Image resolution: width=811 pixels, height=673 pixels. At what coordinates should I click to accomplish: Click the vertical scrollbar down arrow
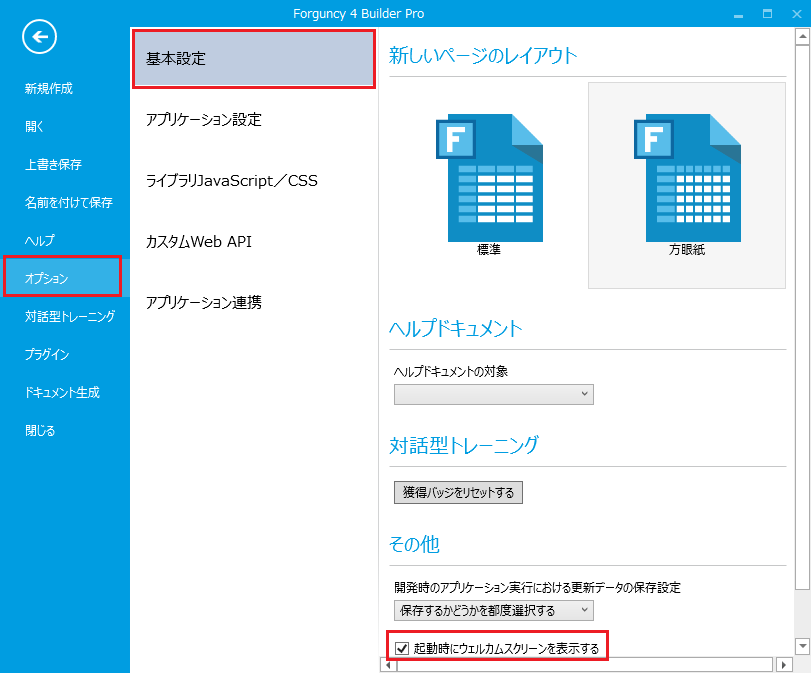802,646
